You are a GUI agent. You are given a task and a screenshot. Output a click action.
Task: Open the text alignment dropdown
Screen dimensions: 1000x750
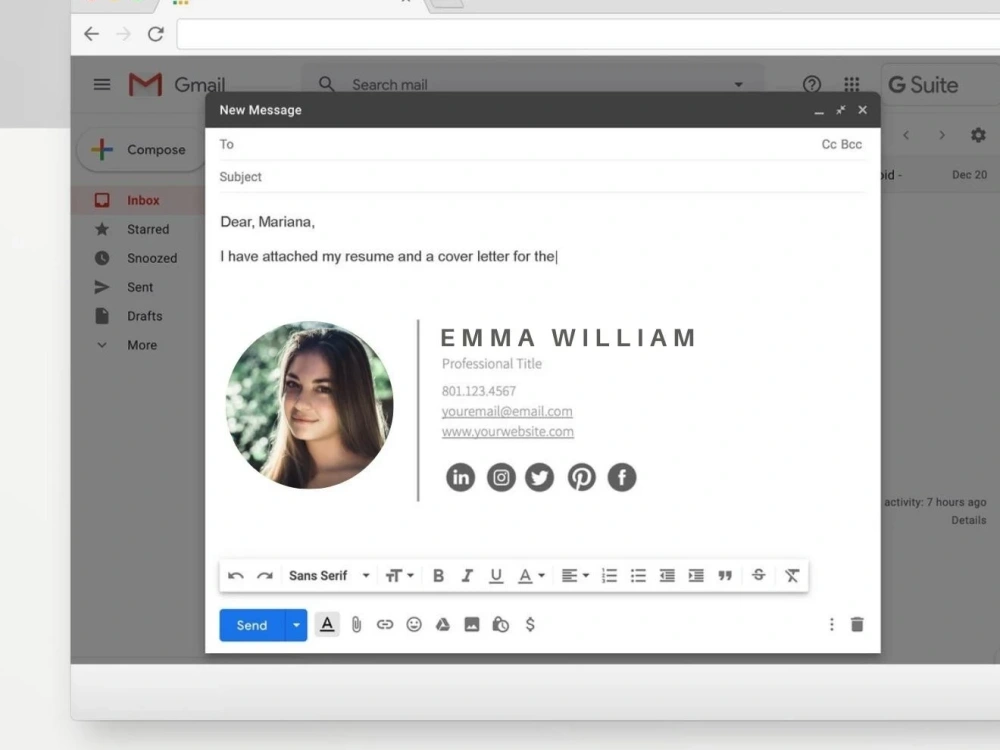click(x=575, y=576)
